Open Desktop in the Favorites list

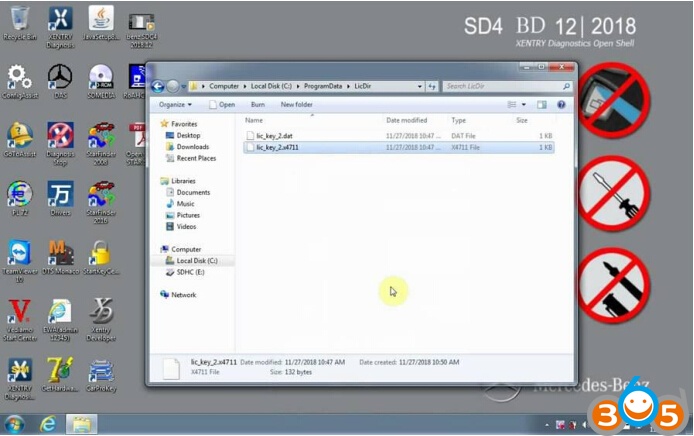tap(183, 135)
